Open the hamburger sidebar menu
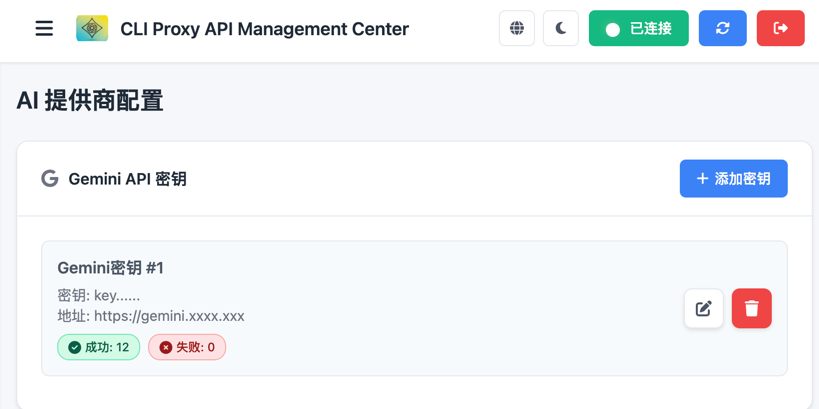Image resolution: width=819 pixels, height=409 pixels. click(x=44, y=29)
